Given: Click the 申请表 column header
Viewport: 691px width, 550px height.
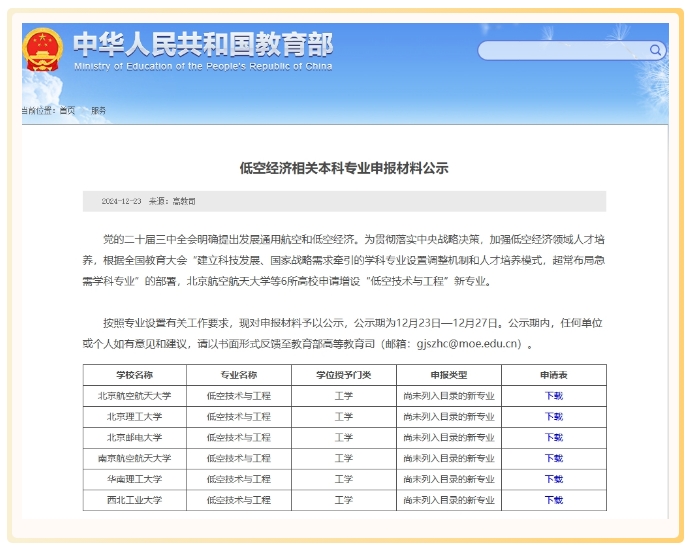Looking at the screenshot, I should [554, 375].
